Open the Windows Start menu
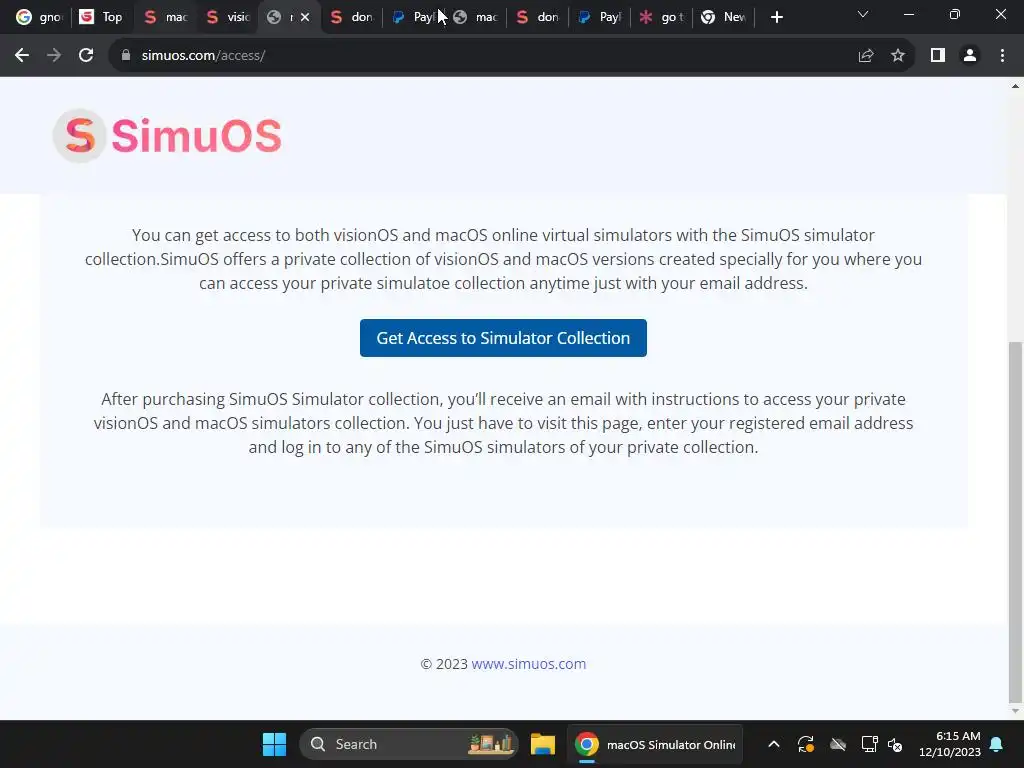The height and width of the screenshot is (768, 1024). coord(274,744)
